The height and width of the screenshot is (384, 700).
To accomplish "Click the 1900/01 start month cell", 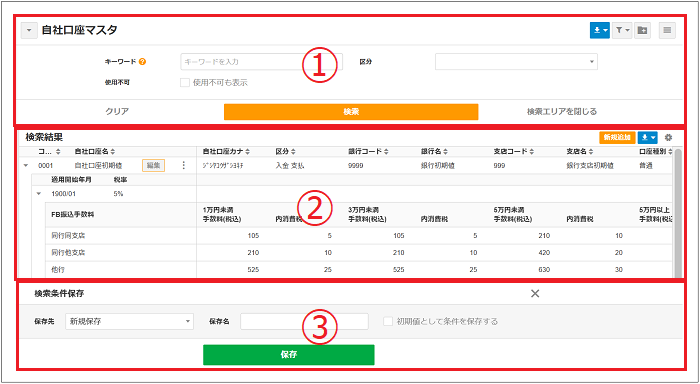I will tap(62, 194).
